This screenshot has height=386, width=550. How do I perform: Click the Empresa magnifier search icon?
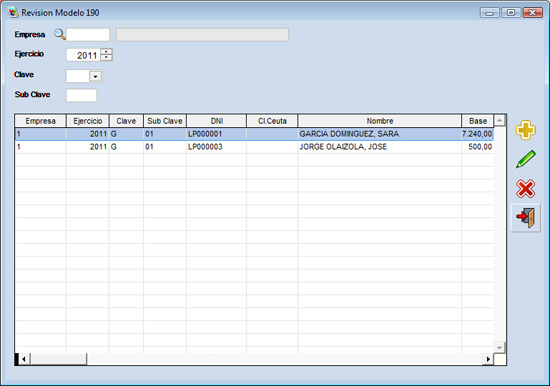(x=60, y=34)
